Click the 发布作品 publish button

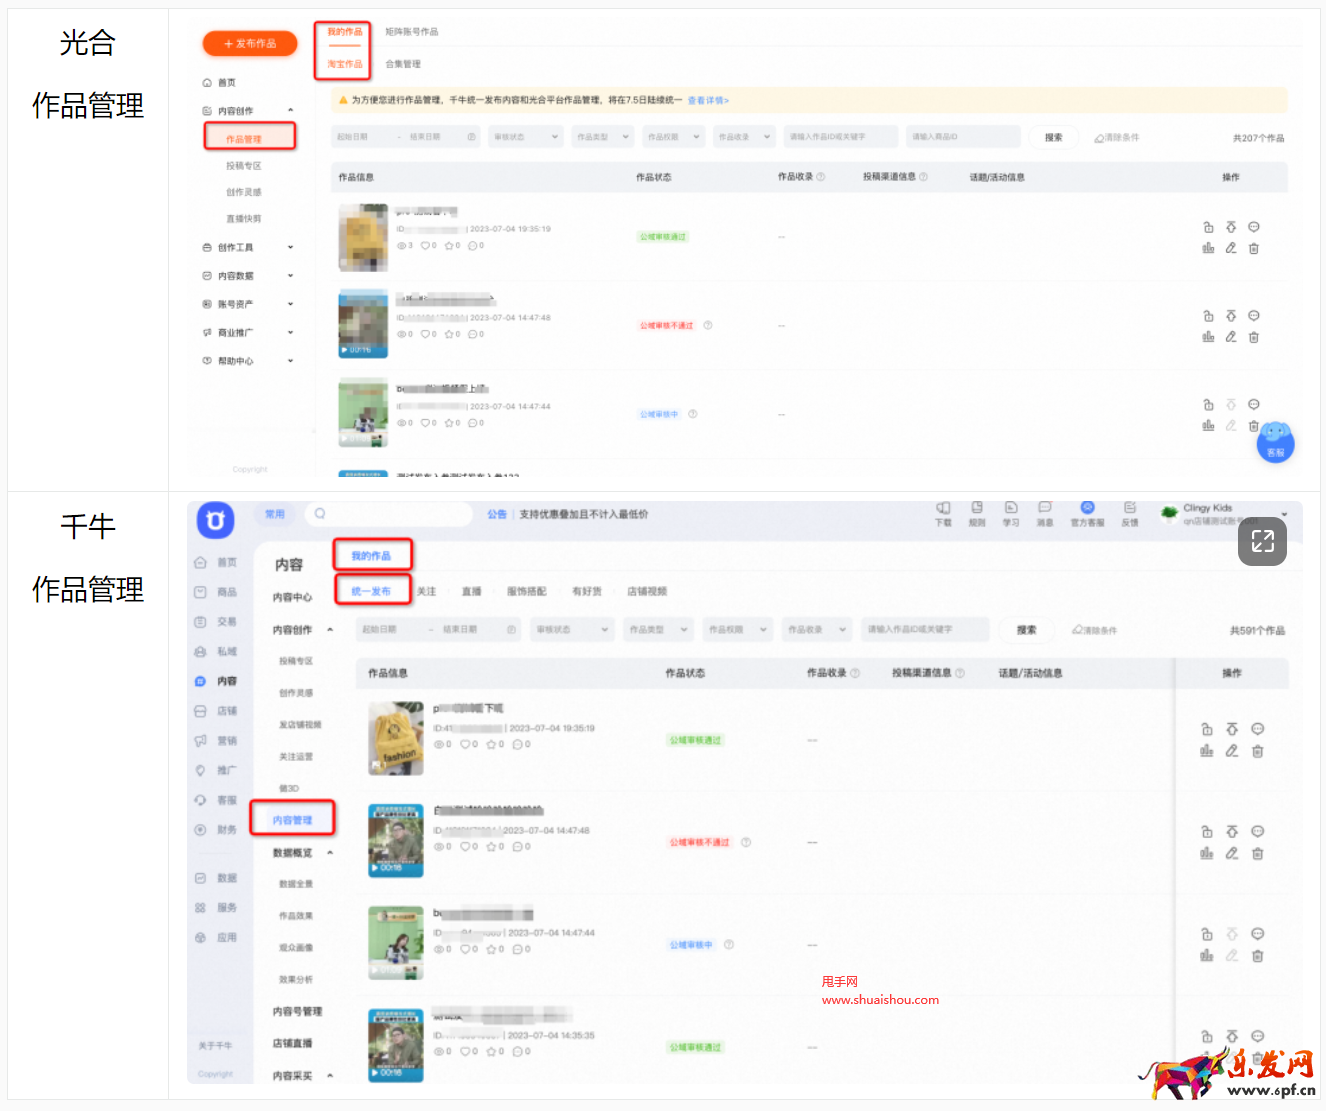(249, 43)
